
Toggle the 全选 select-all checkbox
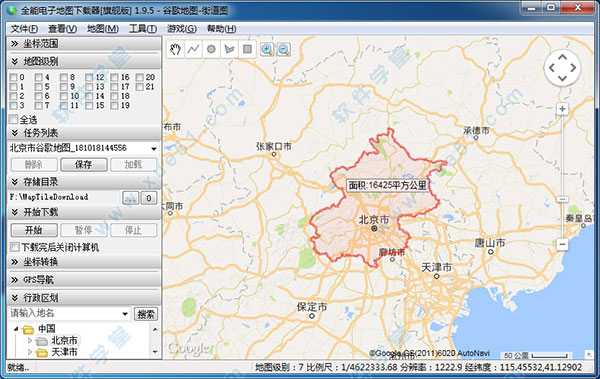coord(13,119)
